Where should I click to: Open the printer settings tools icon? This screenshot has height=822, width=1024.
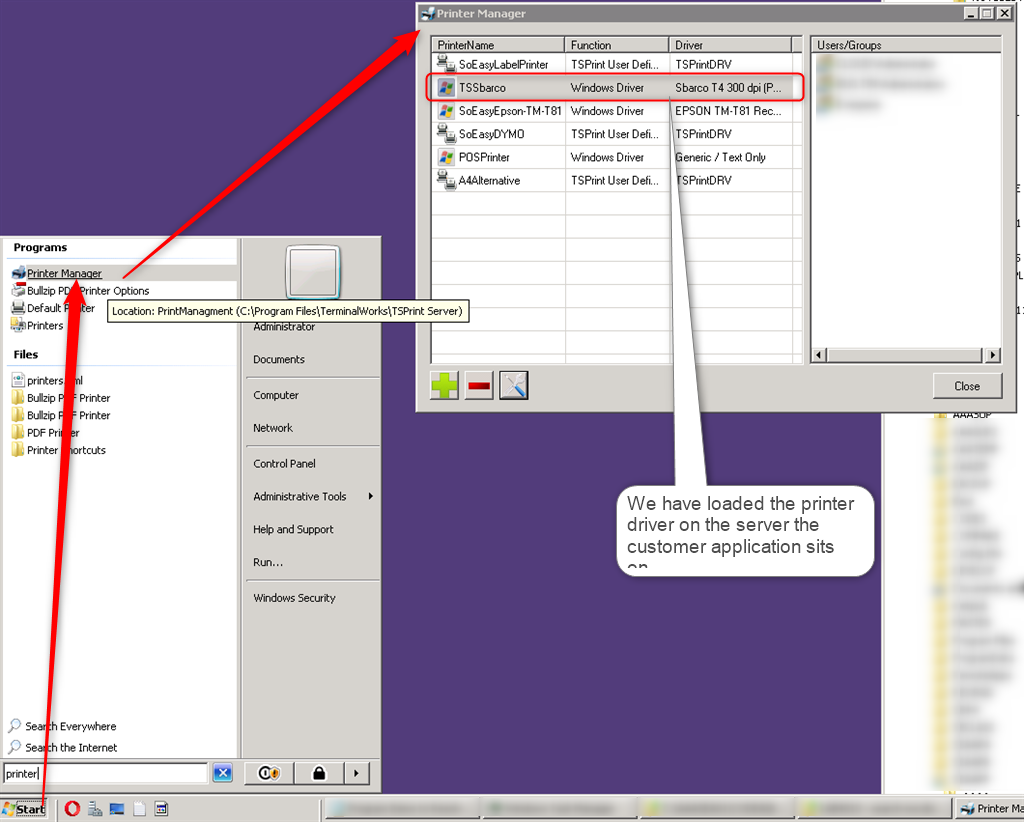coord(513,385)
